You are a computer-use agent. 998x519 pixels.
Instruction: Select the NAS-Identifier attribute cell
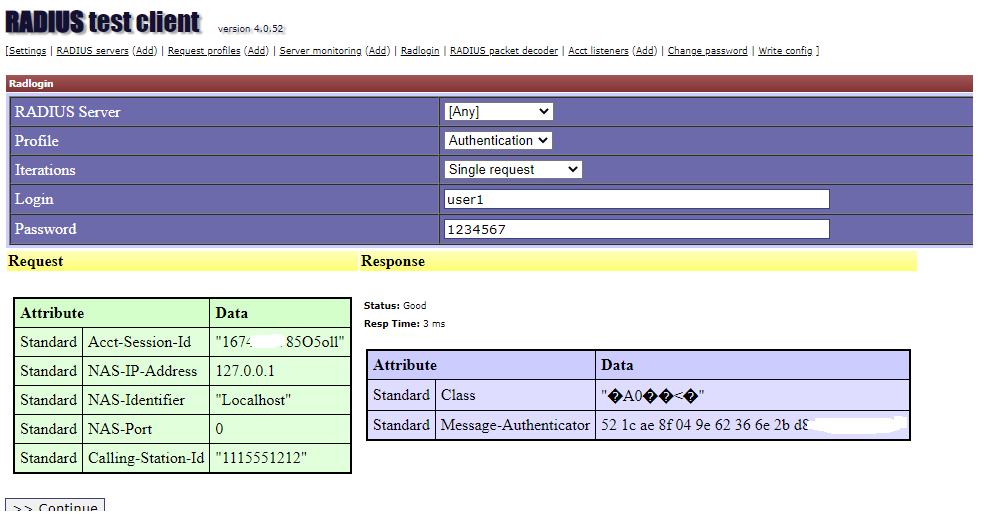click(x=146, y=400)
